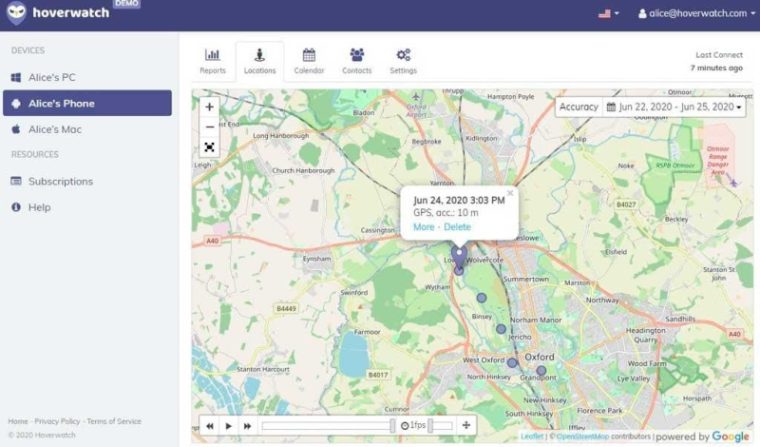
Task: Click the info icon beside Help
Action: click(16, 207)
